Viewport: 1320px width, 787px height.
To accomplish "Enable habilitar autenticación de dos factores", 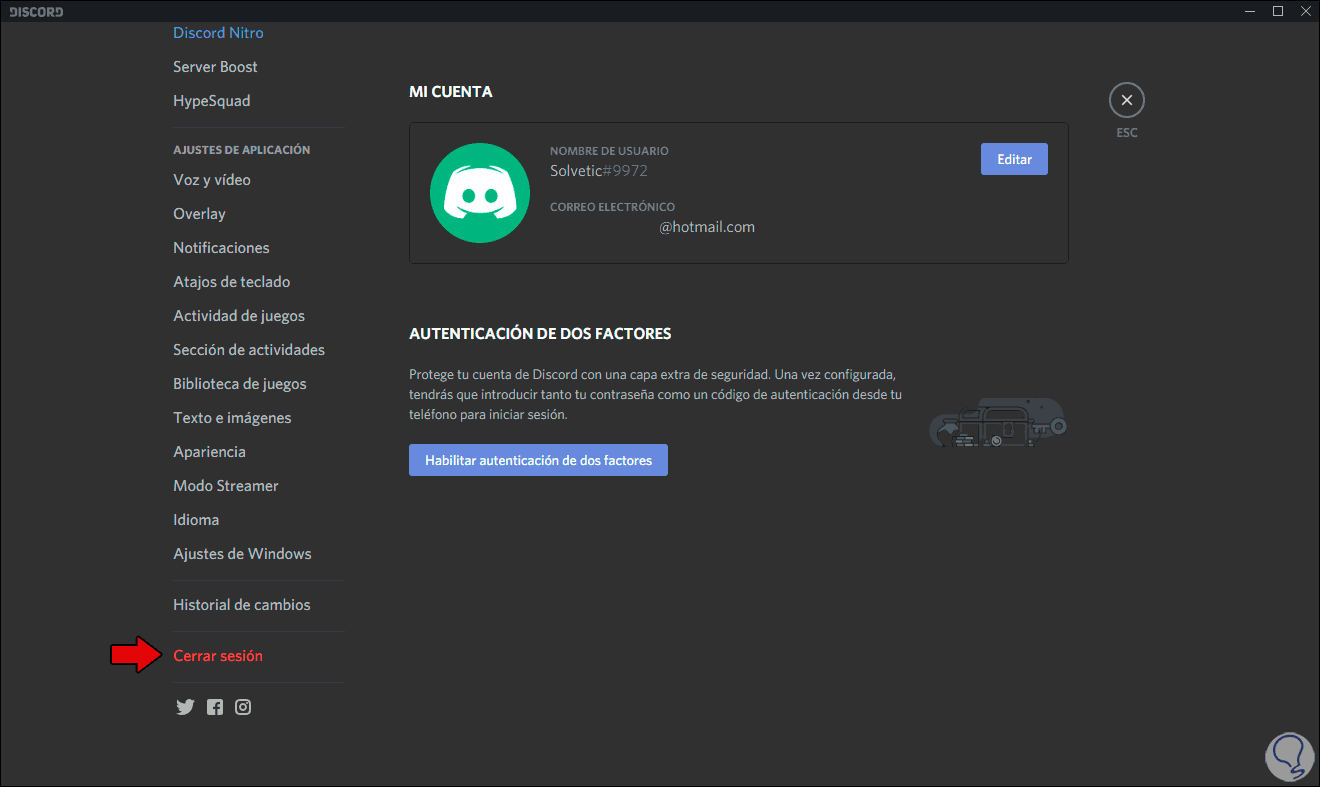I will pyautogui.click(x=538, y=459).
